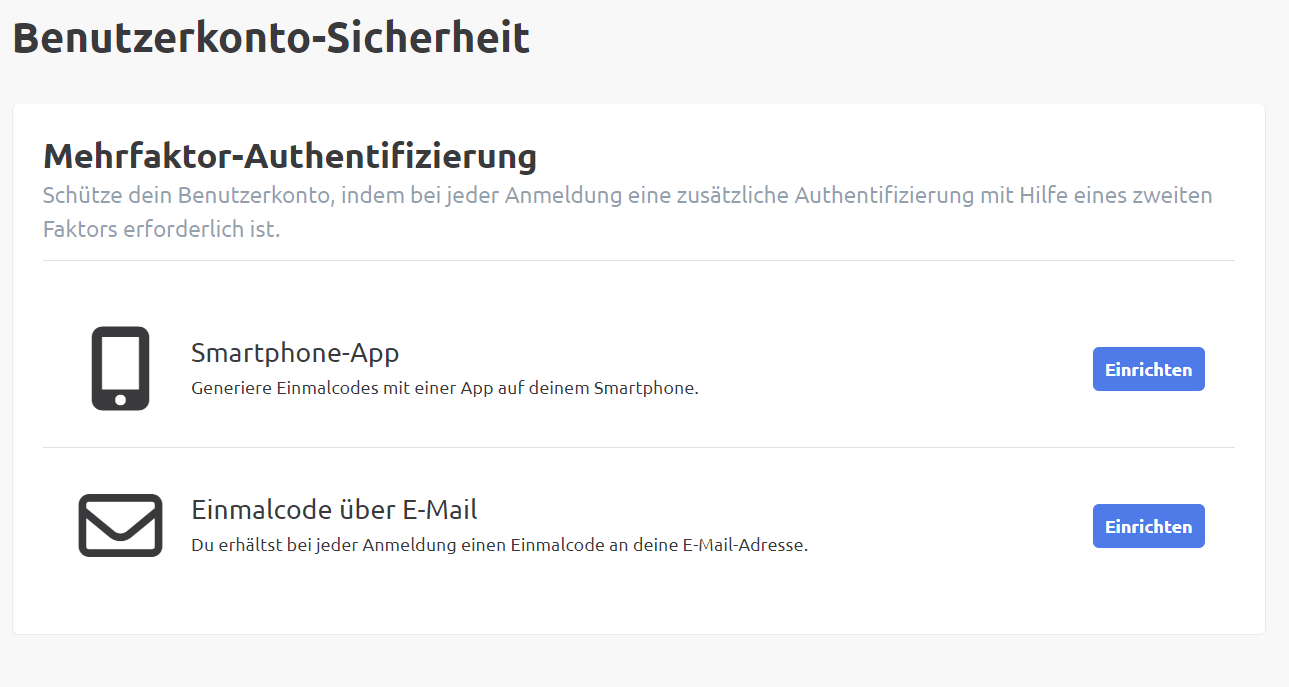
Task: Click the "Smartphone-App" option title
Action: coord(295,353)
